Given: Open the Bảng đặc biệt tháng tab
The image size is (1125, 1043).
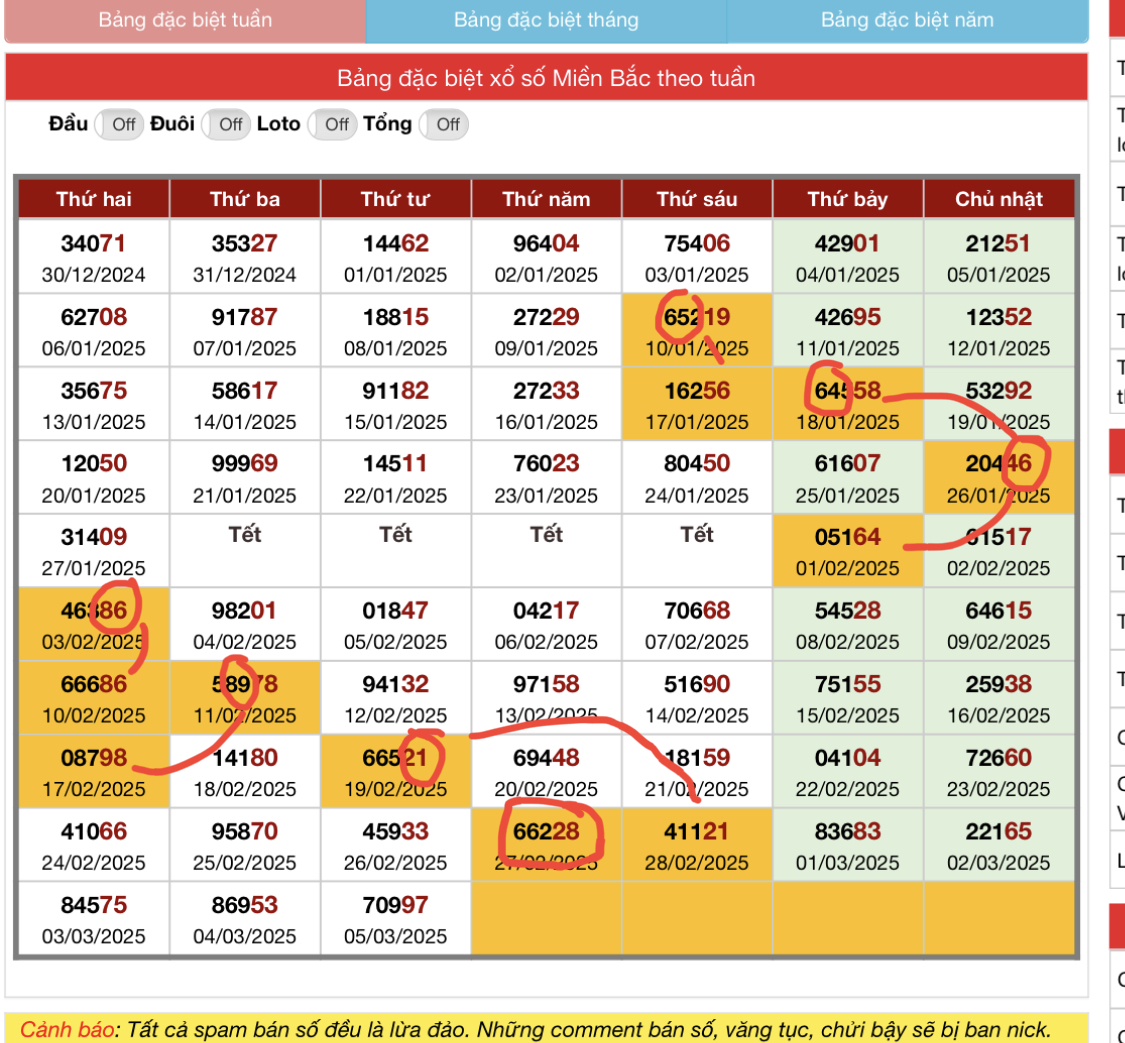Looking at the screenshot, I should (545, 21).
